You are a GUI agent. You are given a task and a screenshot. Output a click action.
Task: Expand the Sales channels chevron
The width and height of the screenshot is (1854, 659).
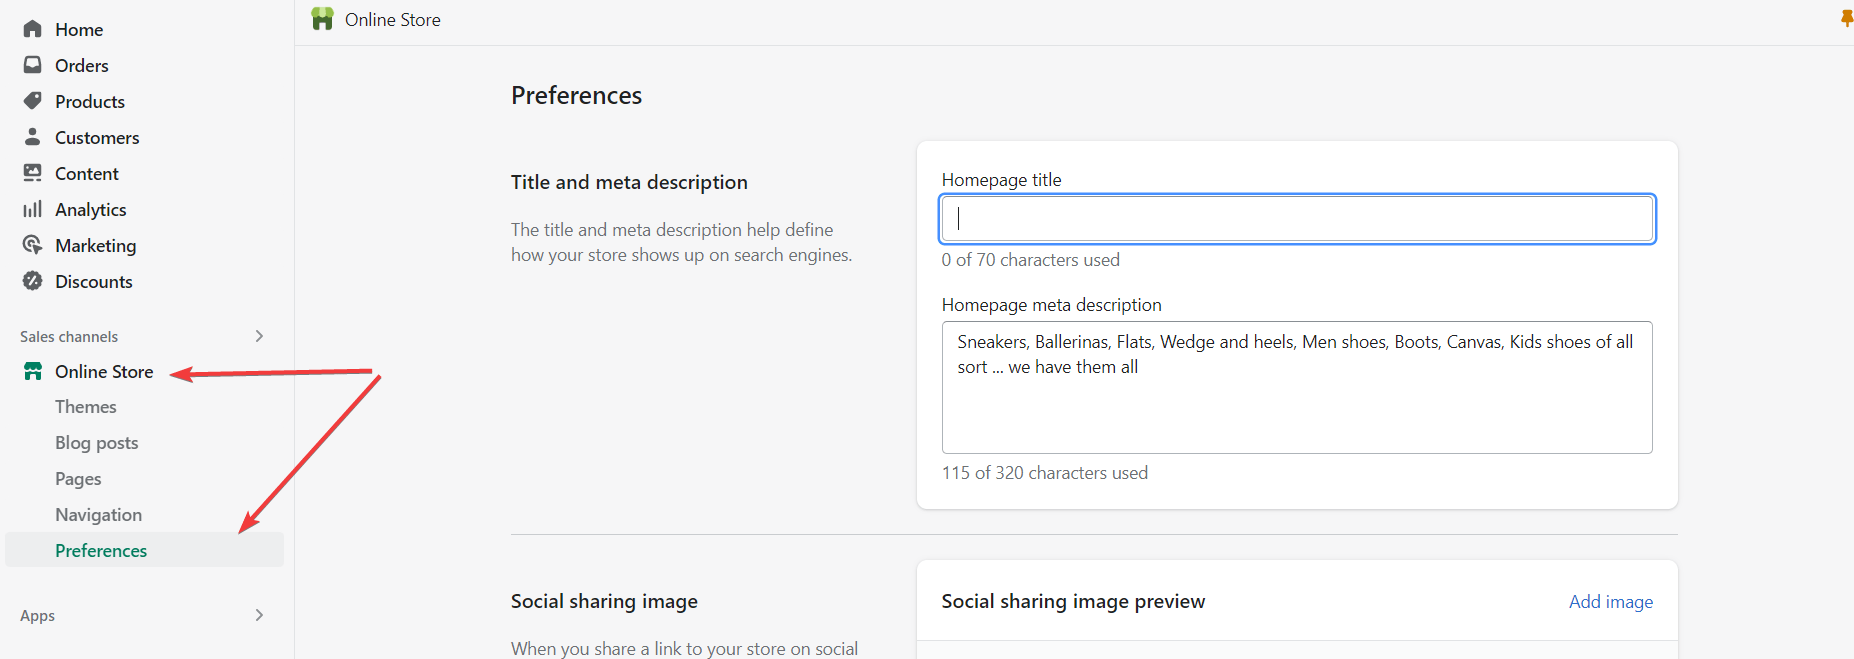259,336
